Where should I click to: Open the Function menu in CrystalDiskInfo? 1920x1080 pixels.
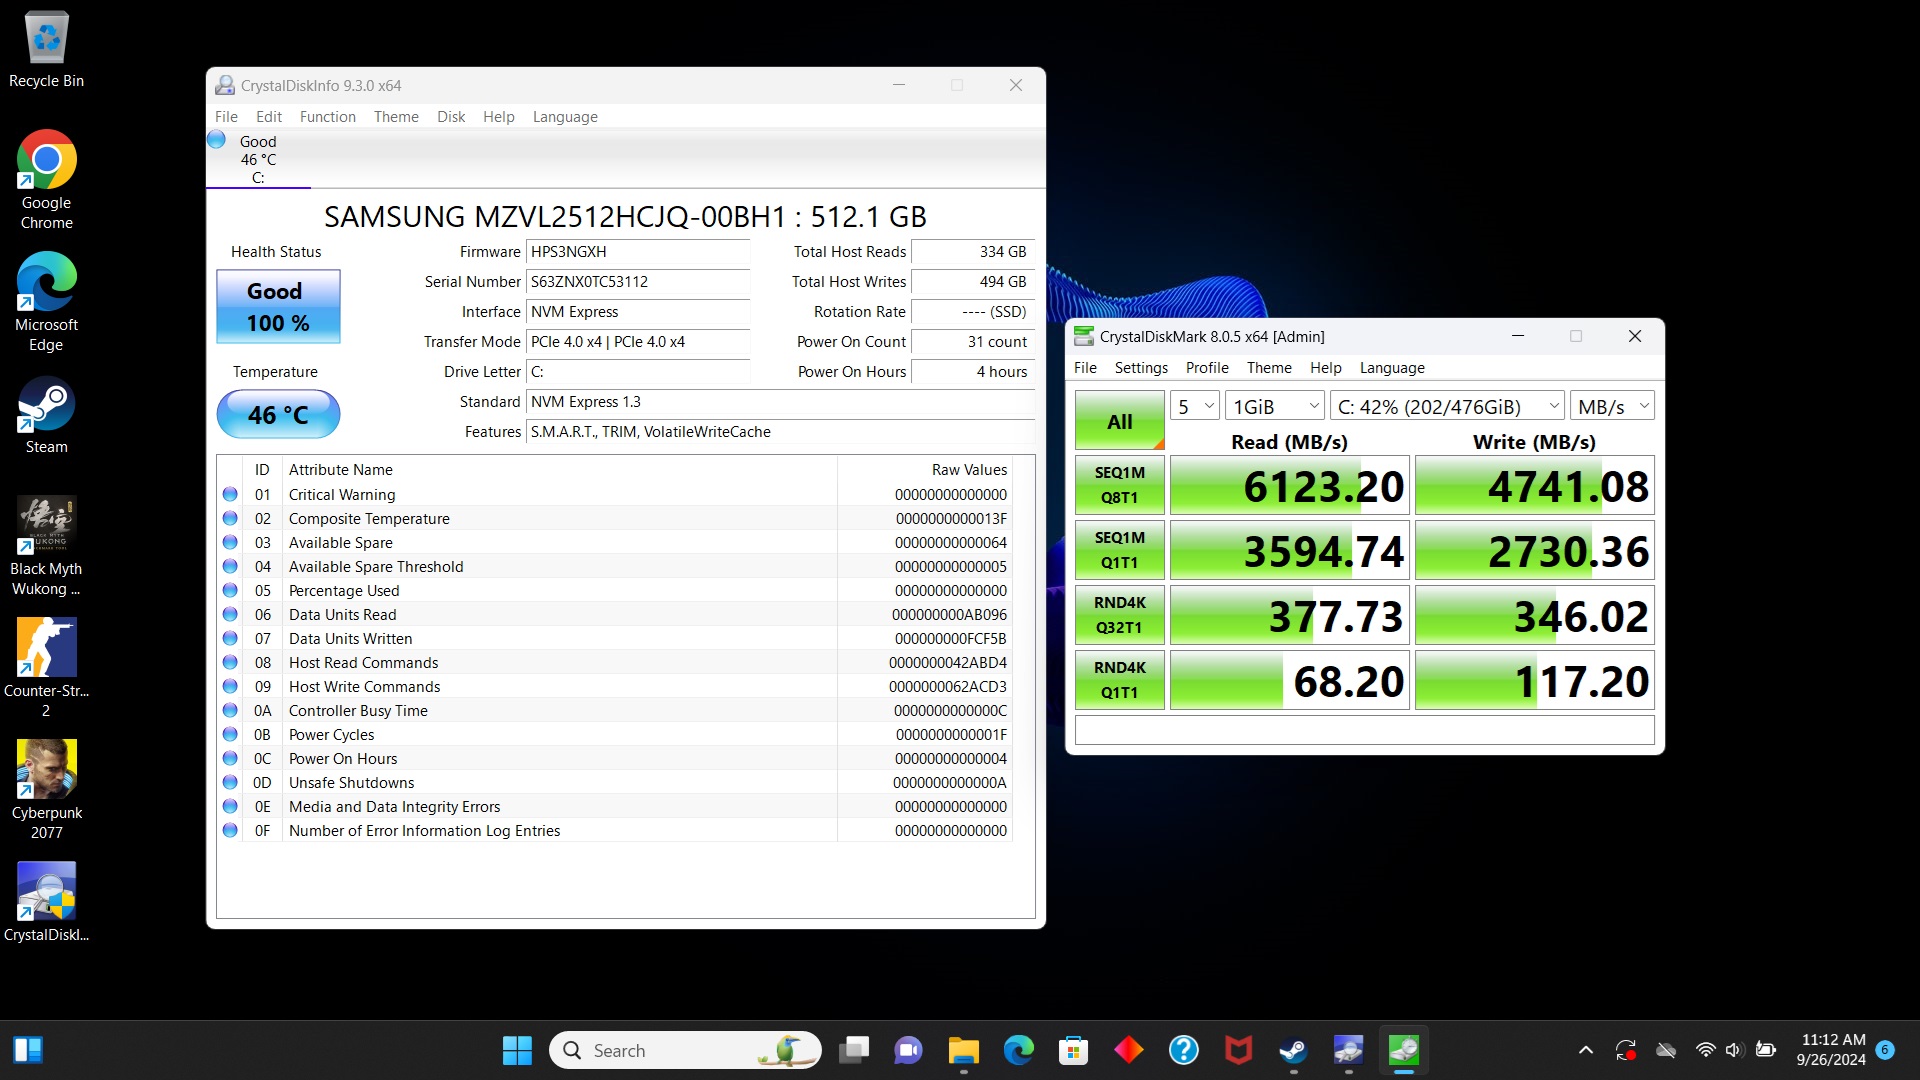point(327,117)
